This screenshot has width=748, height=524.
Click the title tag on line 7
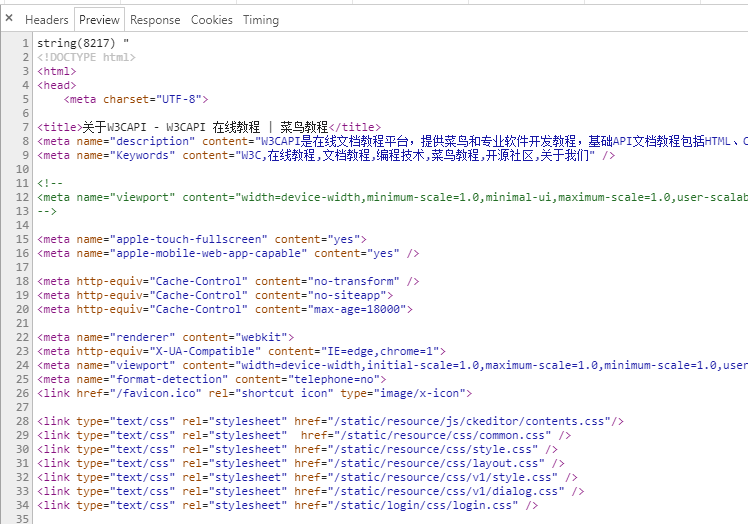[x=209, y=127]
